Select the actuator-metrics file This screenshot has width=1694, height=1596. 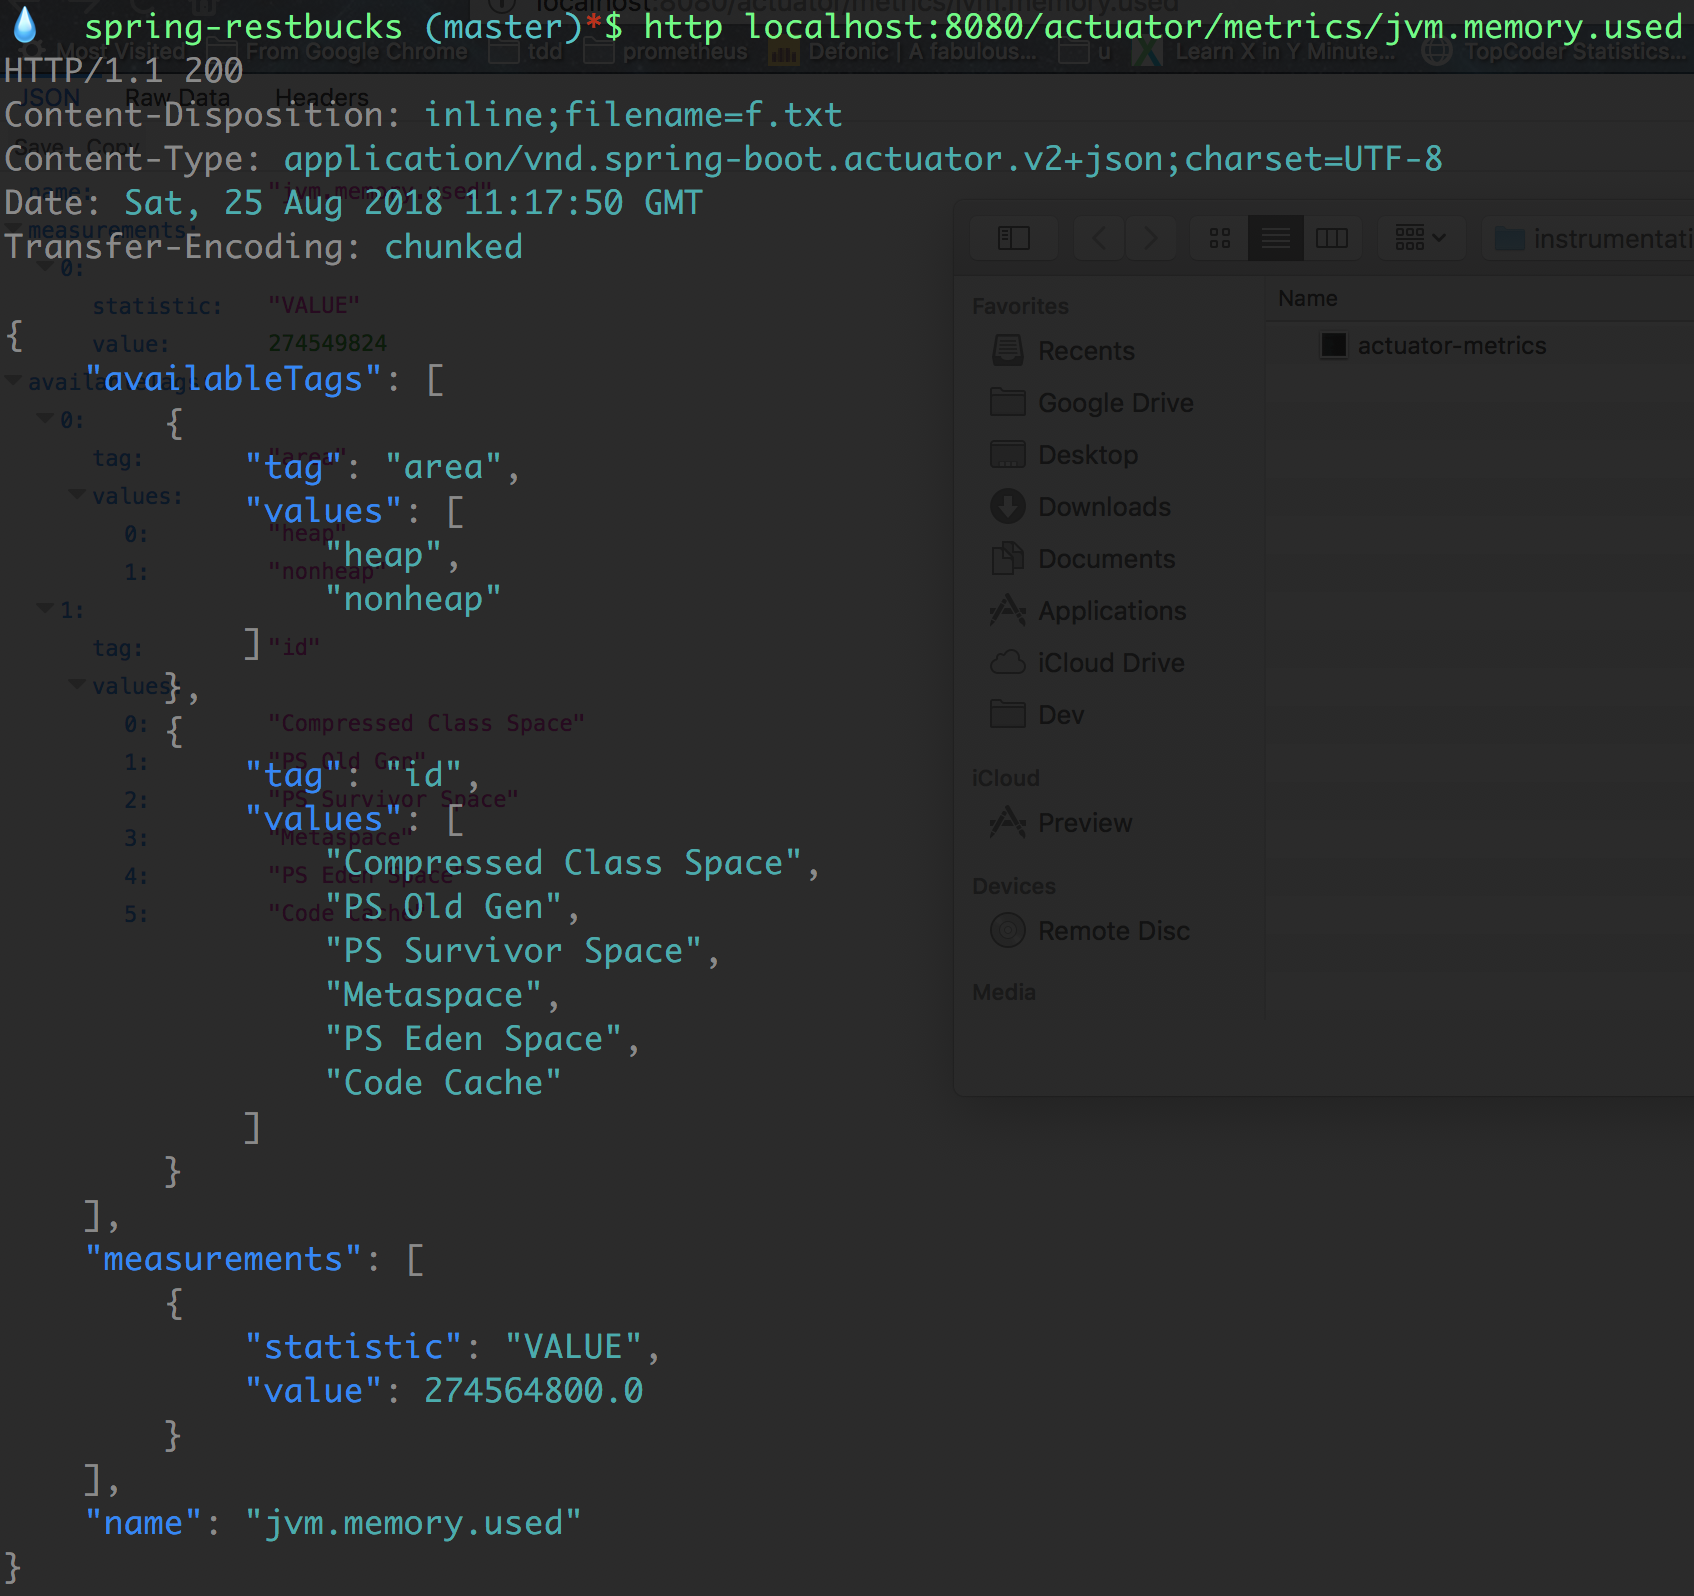point(1450,346)
